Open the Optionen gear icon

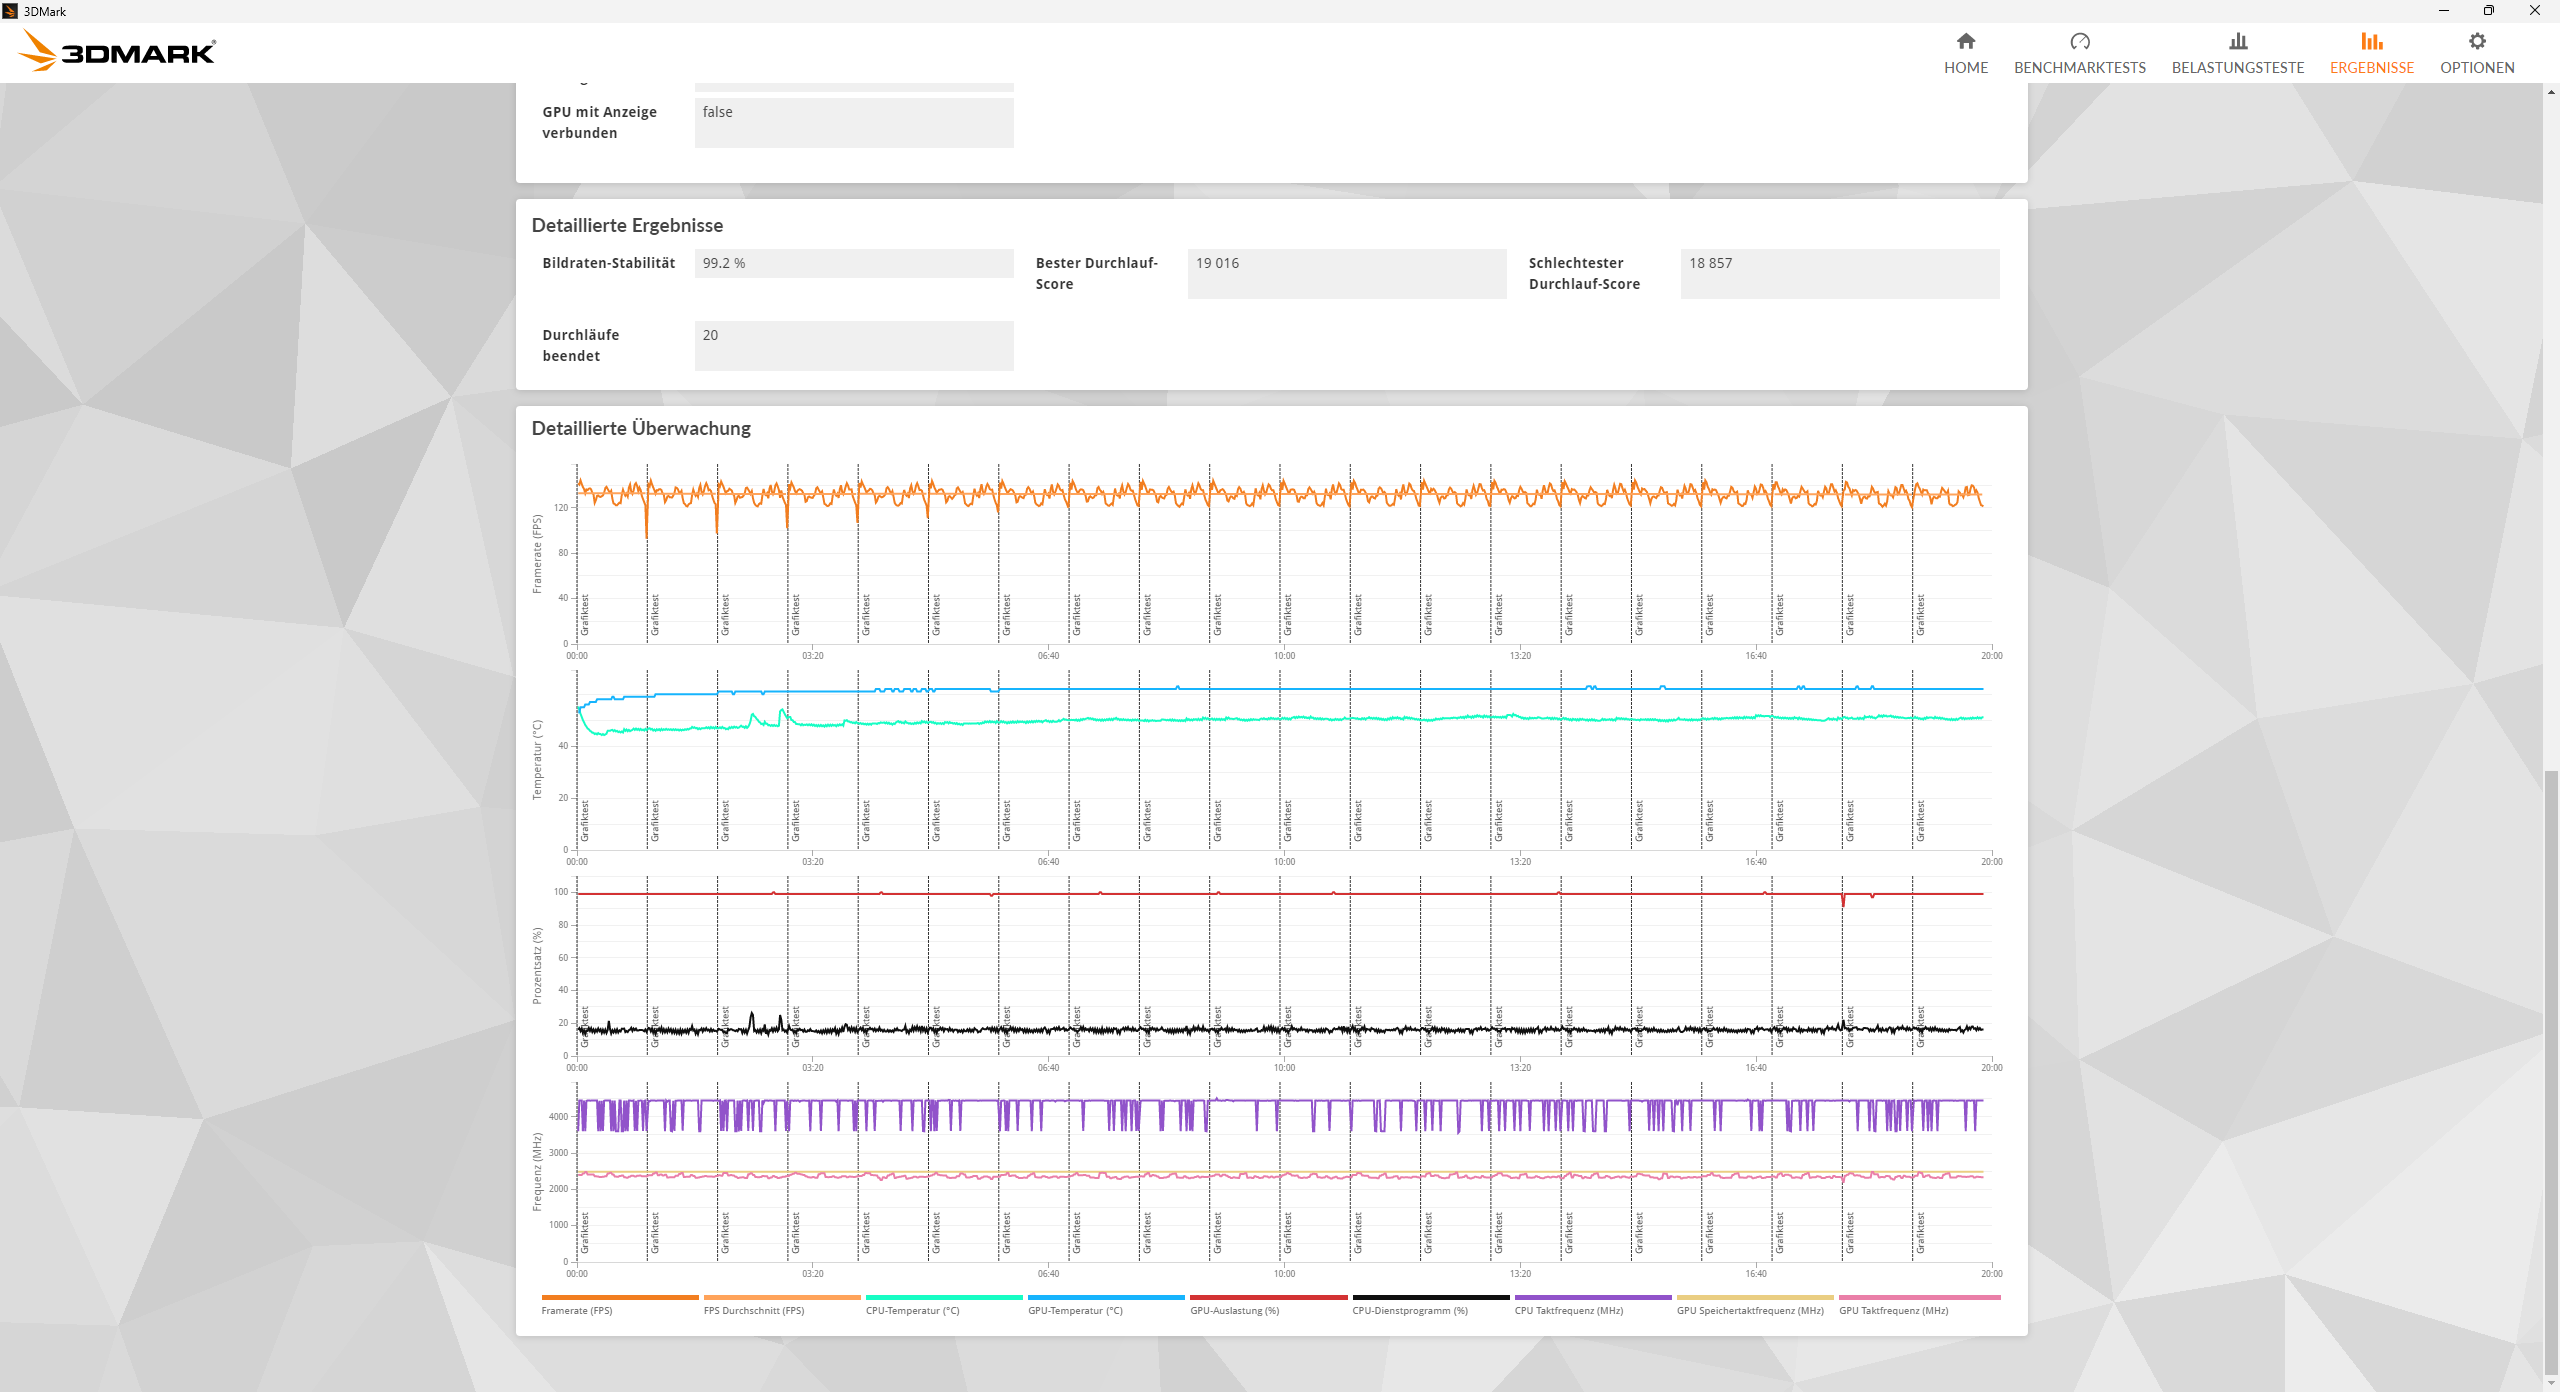click(2476, 41)
